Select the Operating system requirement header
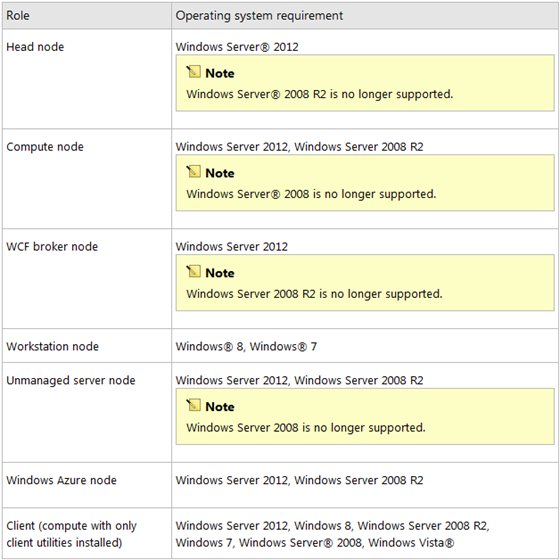Viewport: 560px width, 560px height. (x=259, y=16)
